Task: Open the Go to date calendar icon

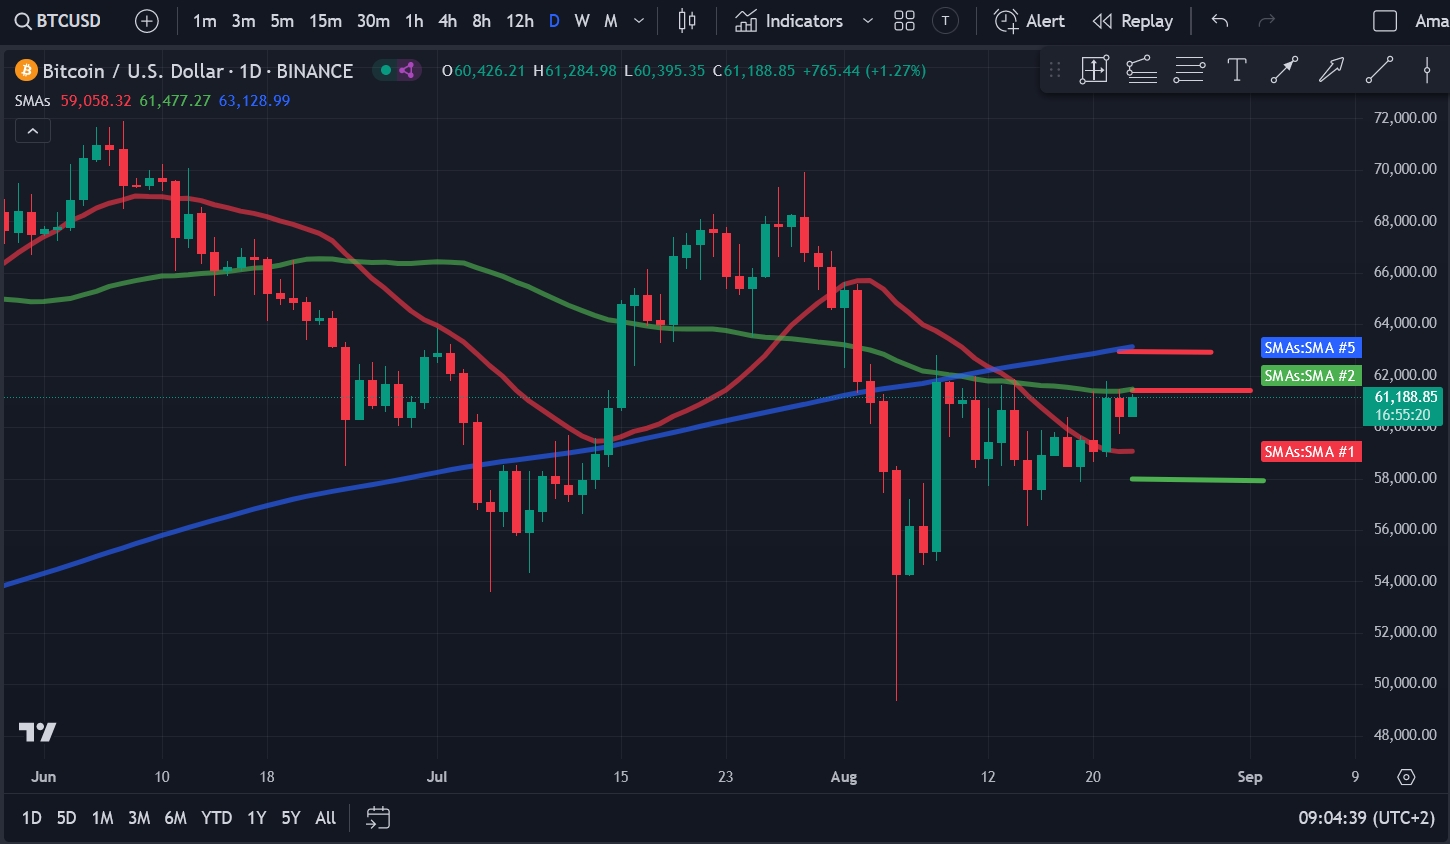Action: tap(377, 818)
